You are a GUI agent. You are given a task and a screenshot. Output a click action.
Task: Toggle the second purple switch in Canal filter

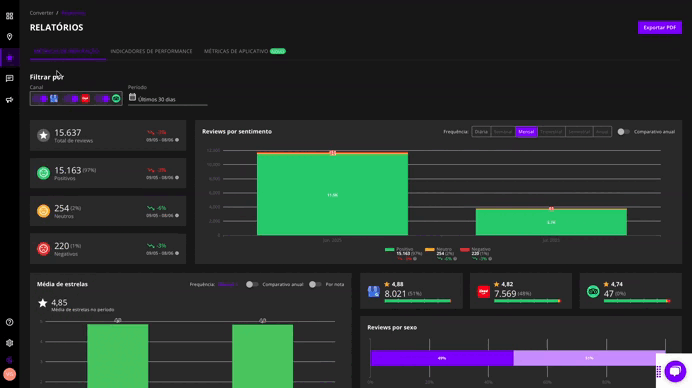point(72,98)
